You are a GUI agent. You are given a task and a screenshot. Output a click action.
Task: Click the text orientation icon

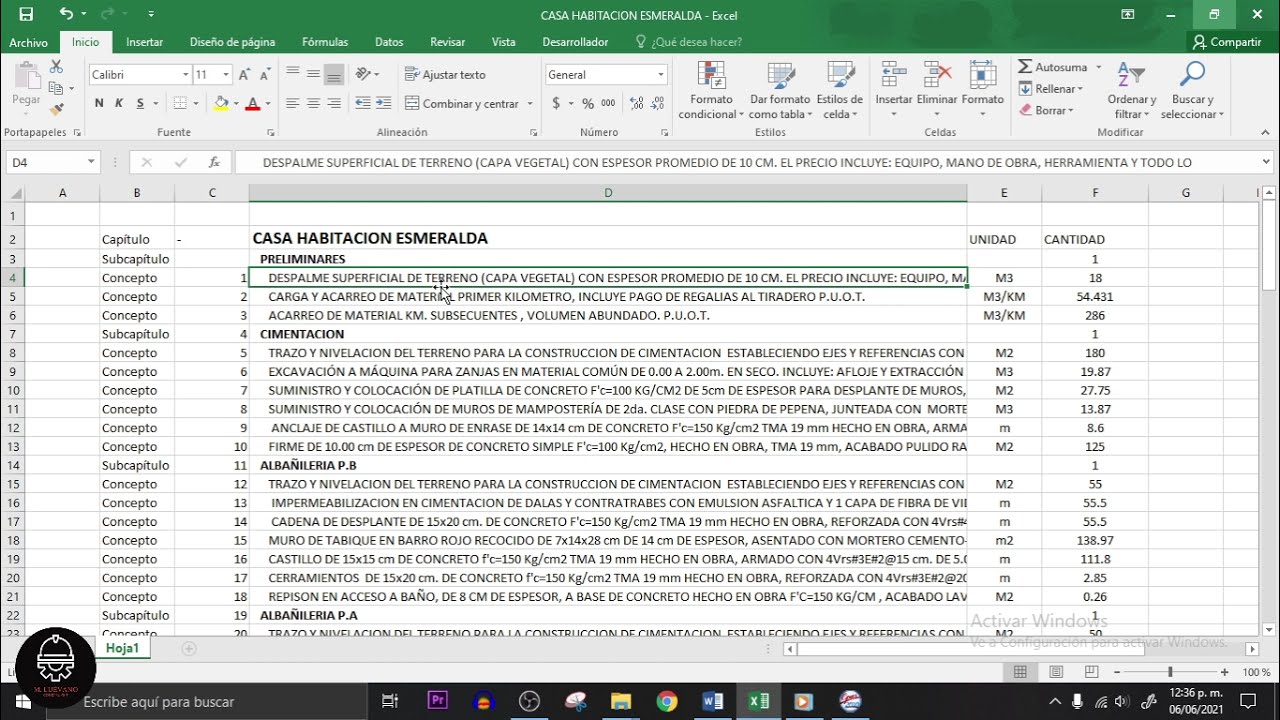363,74
